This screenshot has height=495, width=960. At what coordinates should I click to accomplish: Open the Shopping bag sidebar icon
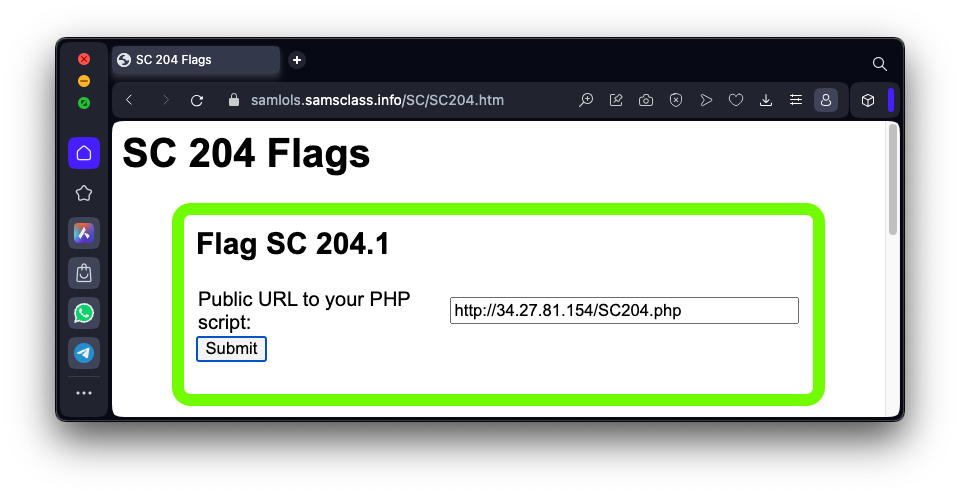coord(84,273)
